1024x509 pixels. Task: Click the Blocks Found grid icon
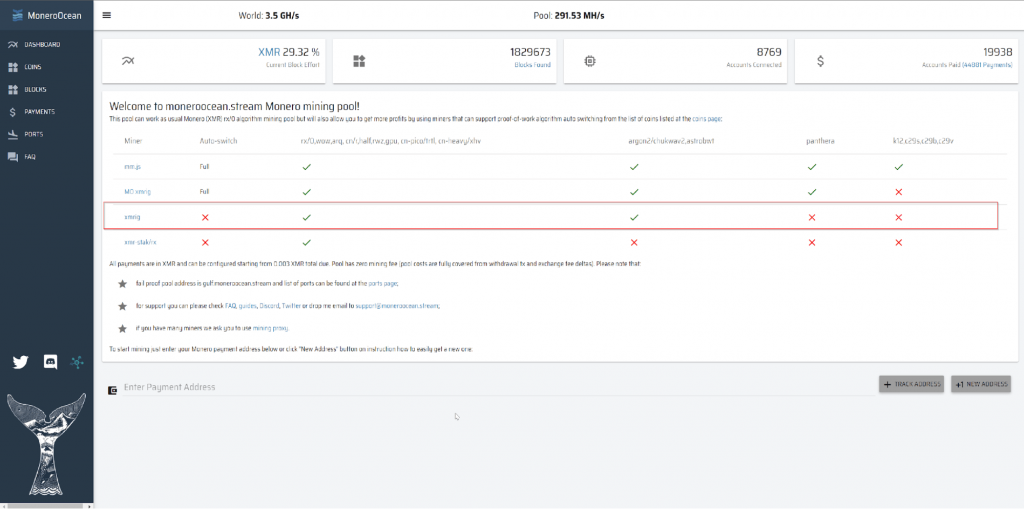point(359,61)
